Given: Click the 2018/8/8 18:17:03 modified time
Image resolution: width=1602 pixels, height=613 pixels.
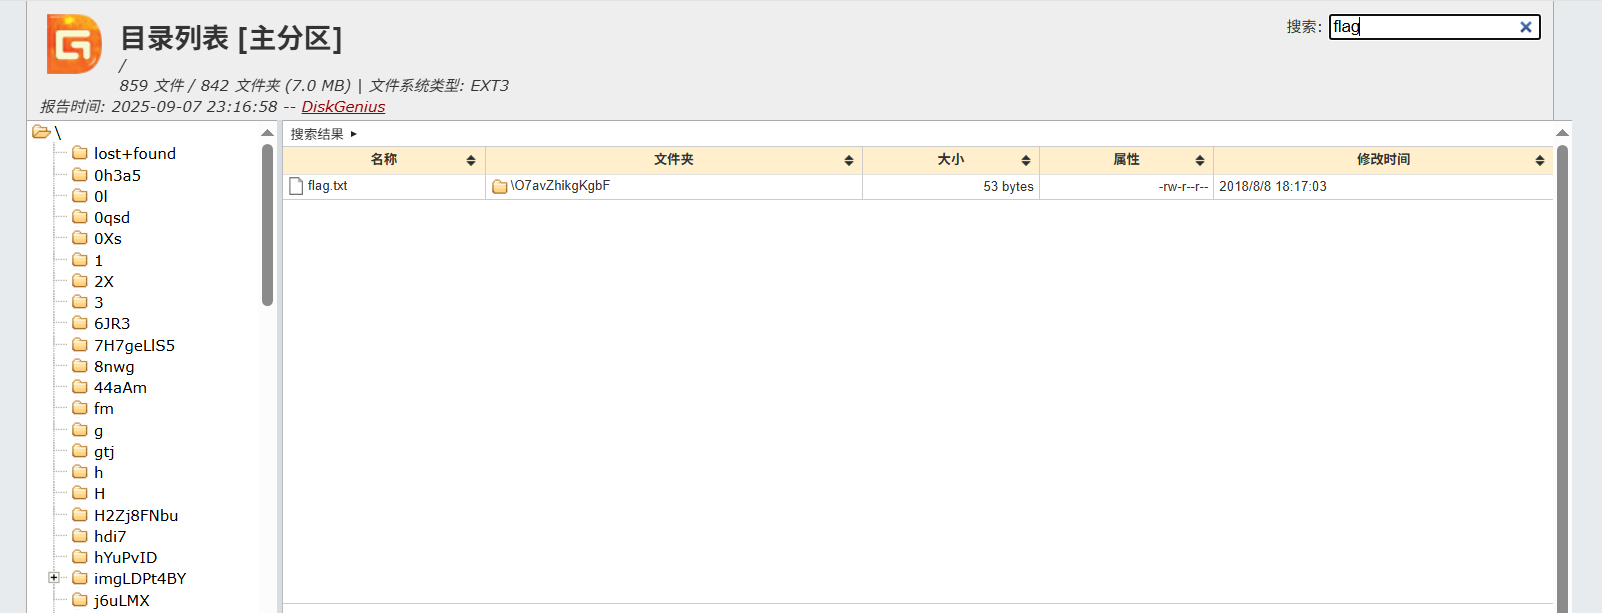Looking at the screenshot, I should tap(1273, 186).
